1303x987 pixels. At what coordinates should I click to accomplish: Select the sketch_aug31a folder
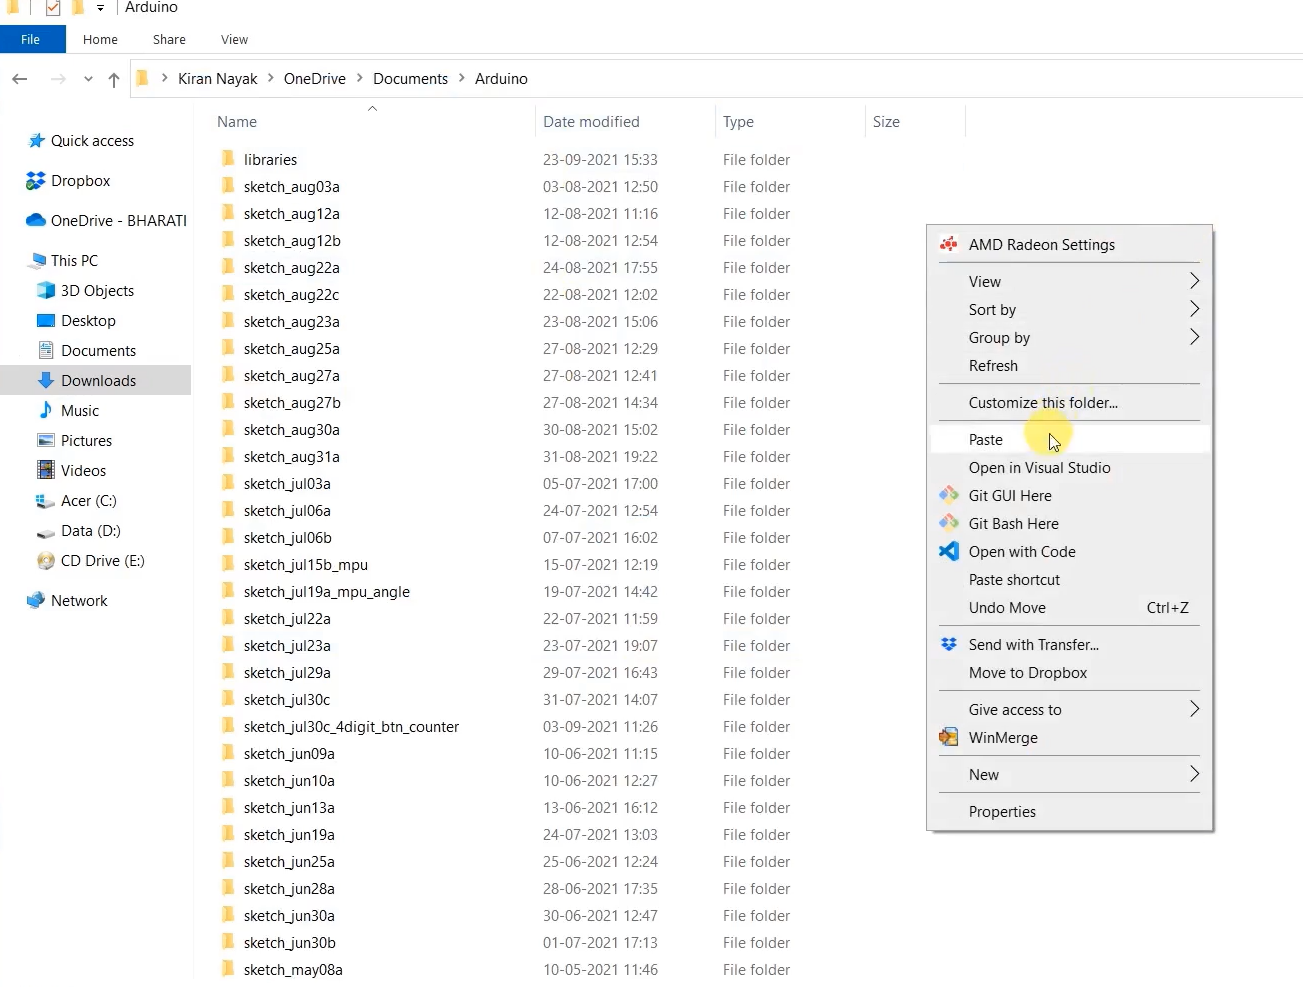[291, 456]
